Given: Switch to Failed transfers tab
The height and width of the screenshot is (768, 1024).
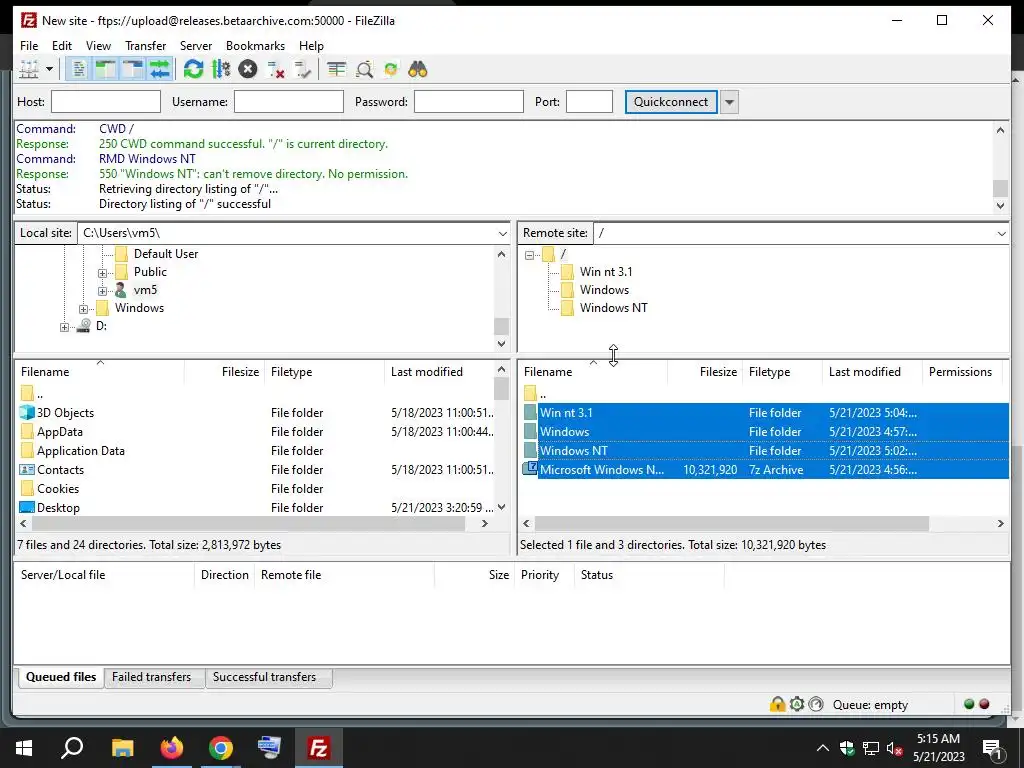Looking at the screenshot, I should click(152, 677).
